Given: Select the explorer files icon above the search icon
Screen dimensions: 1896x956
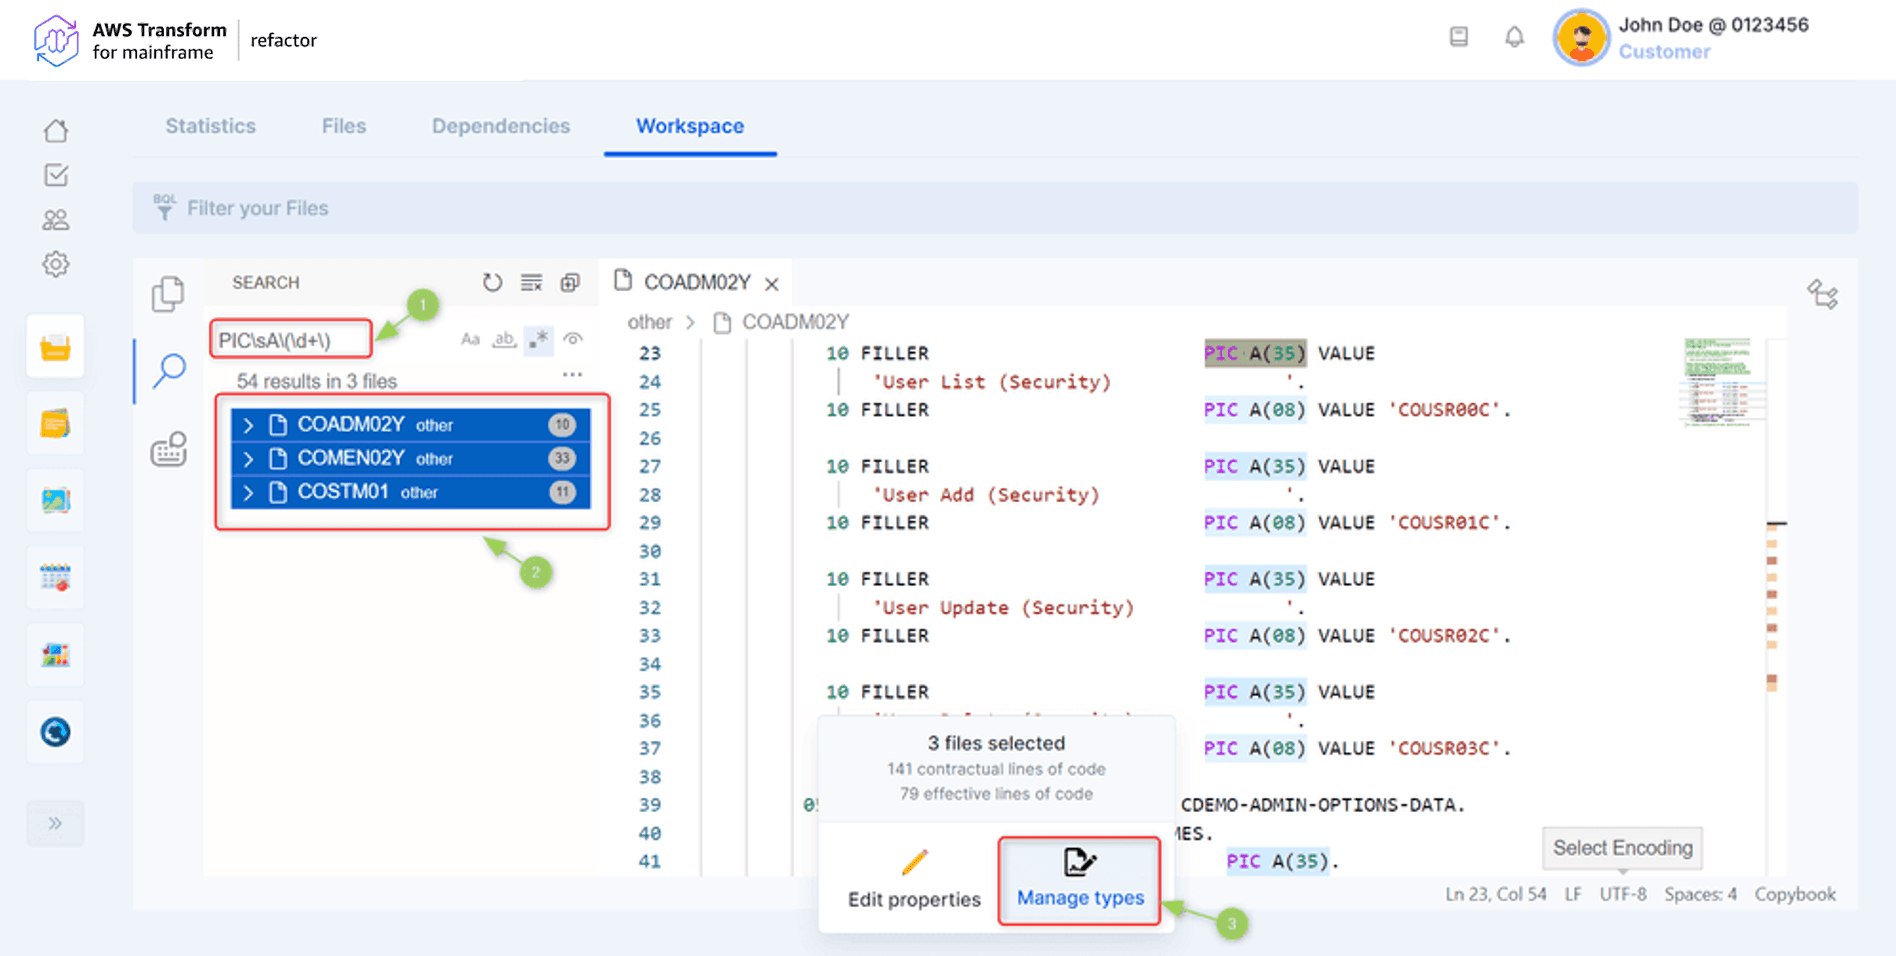Looking at the screenshot, I should pos(169,294).
